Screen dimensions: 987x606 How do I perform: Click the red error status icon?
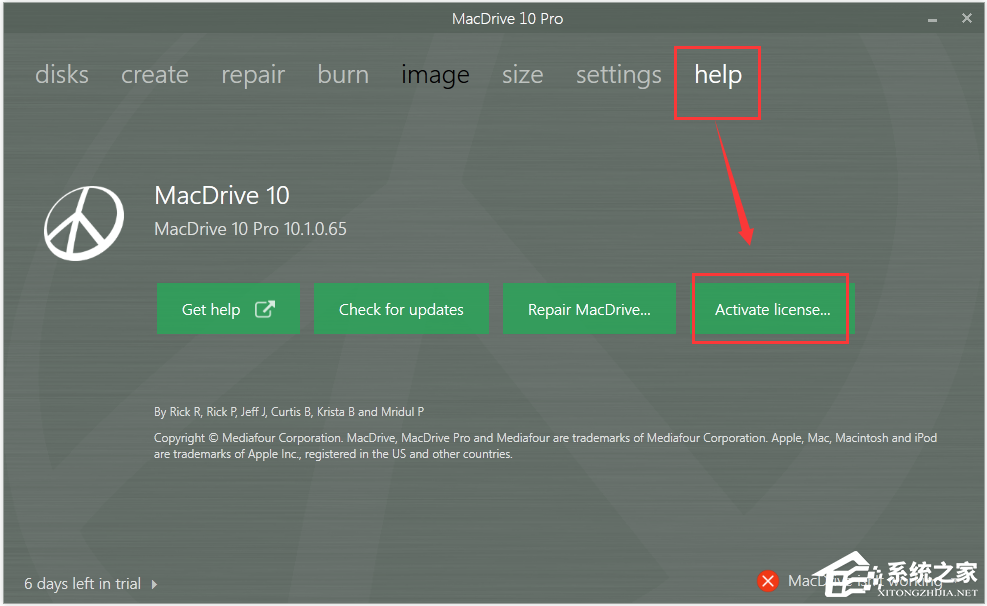click(x=767, y=581)
